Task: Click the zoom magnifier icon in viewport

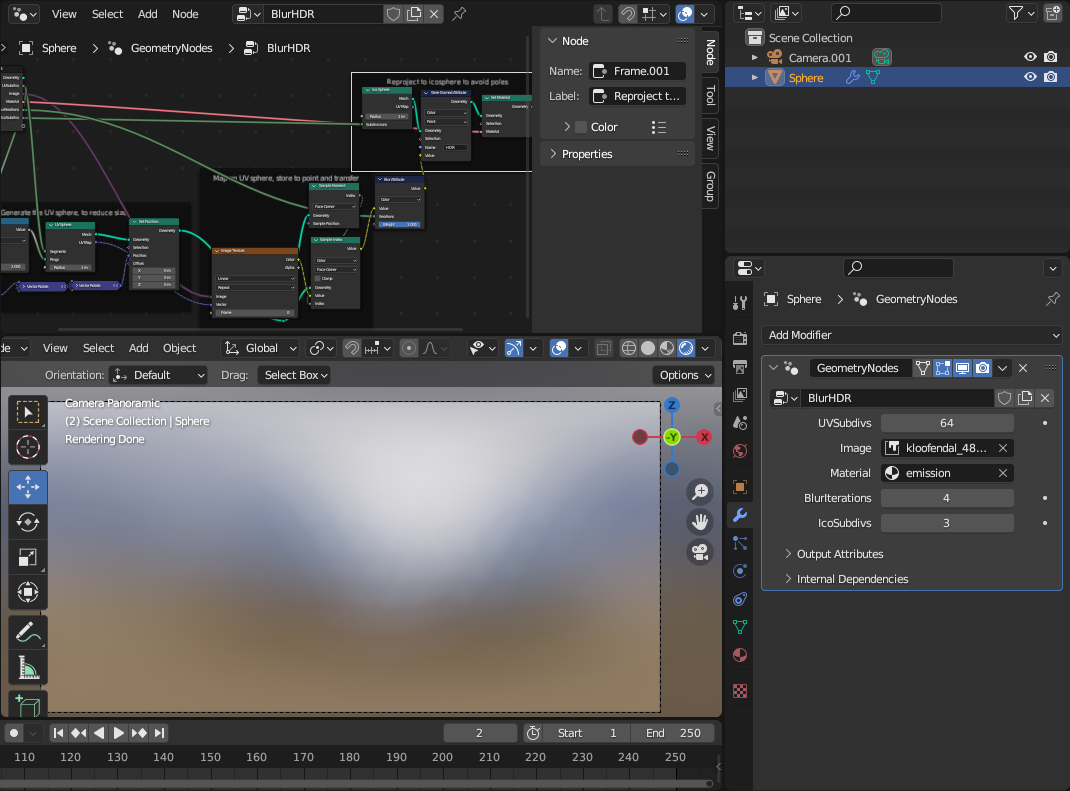Action: tap(700, 491)
